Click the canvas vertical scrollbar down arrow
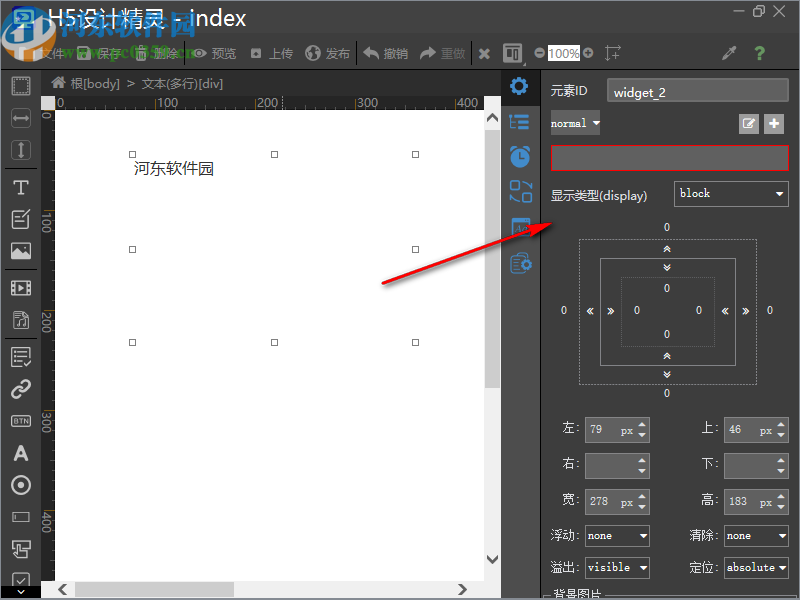 click(x=492, y=560)
